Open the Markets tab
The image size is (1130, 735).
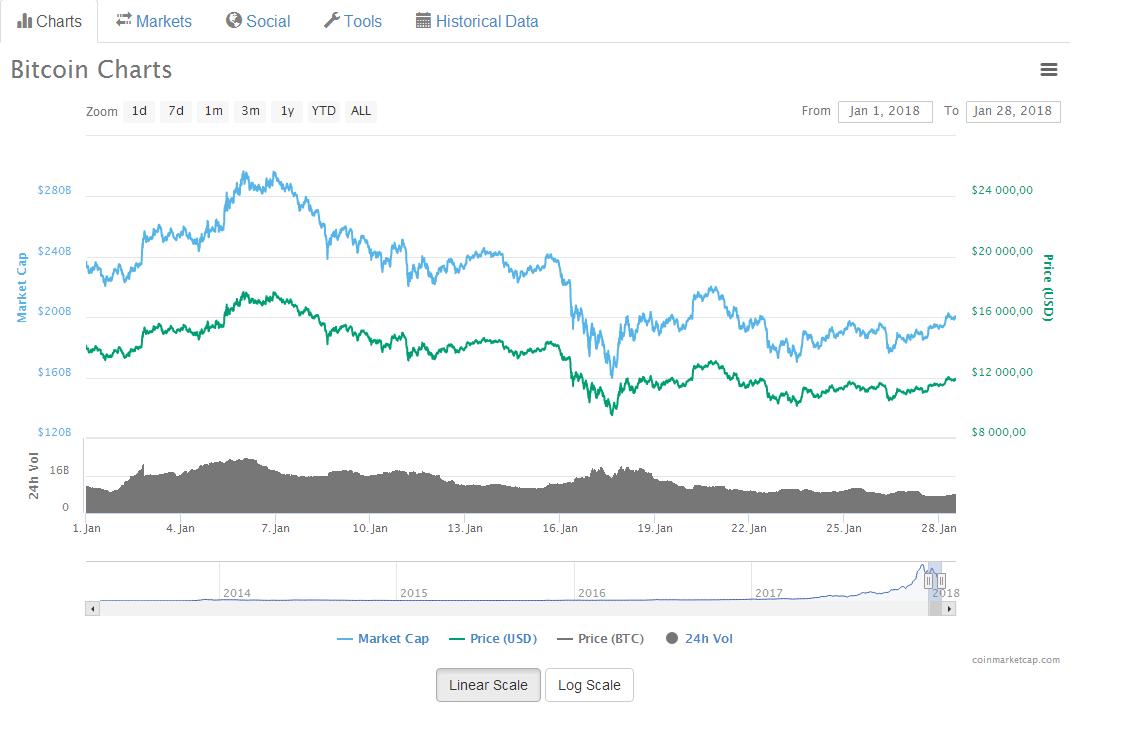tap(154, 21)
